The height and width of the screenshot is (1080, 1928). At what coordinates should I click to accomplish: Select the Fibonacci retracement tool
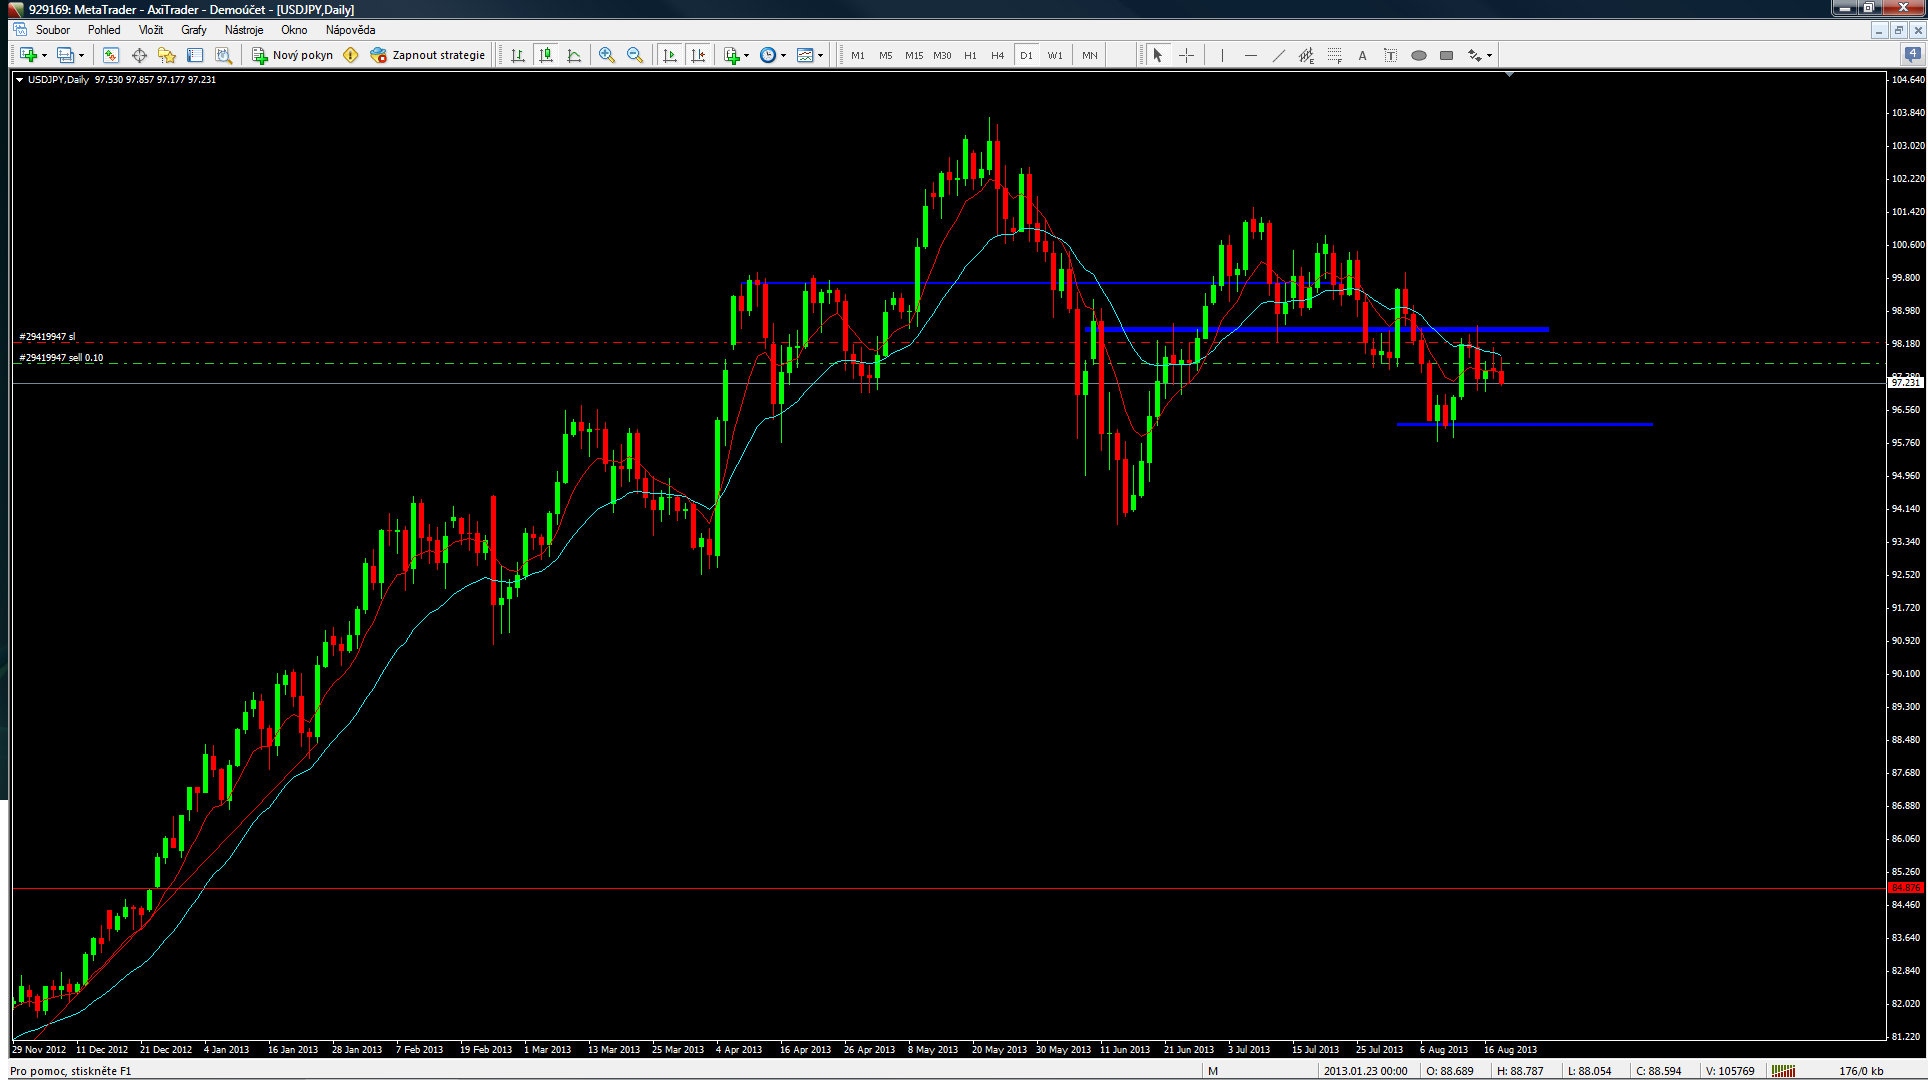point(1334,55)
